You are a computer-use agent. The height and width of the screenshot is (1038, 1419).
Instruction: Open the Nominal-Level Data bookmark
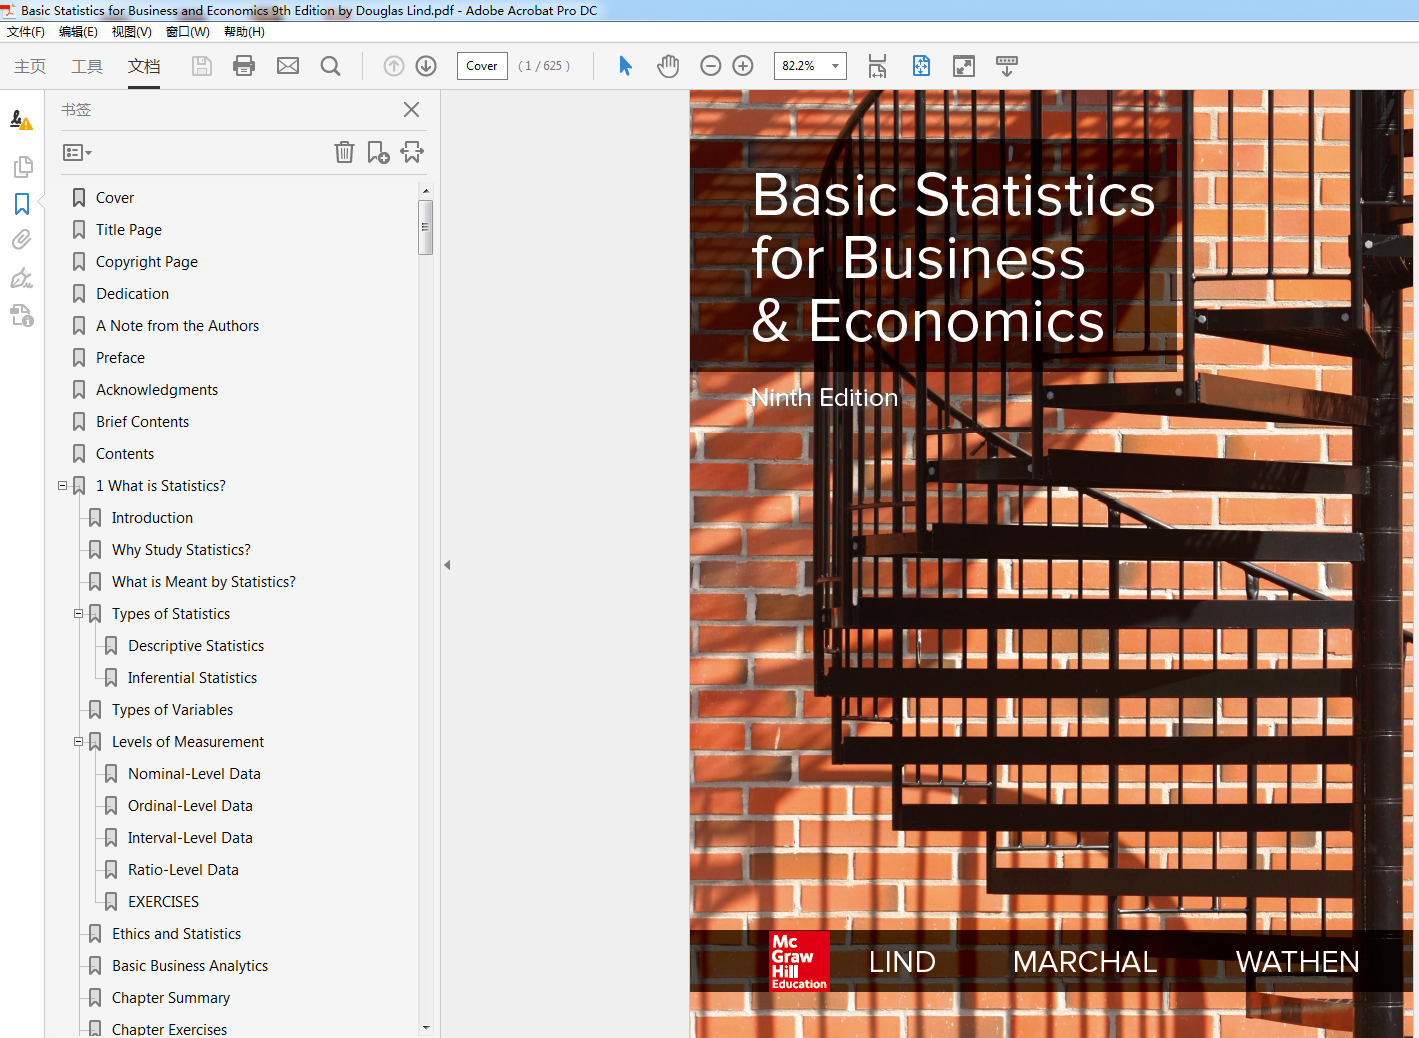194,774
